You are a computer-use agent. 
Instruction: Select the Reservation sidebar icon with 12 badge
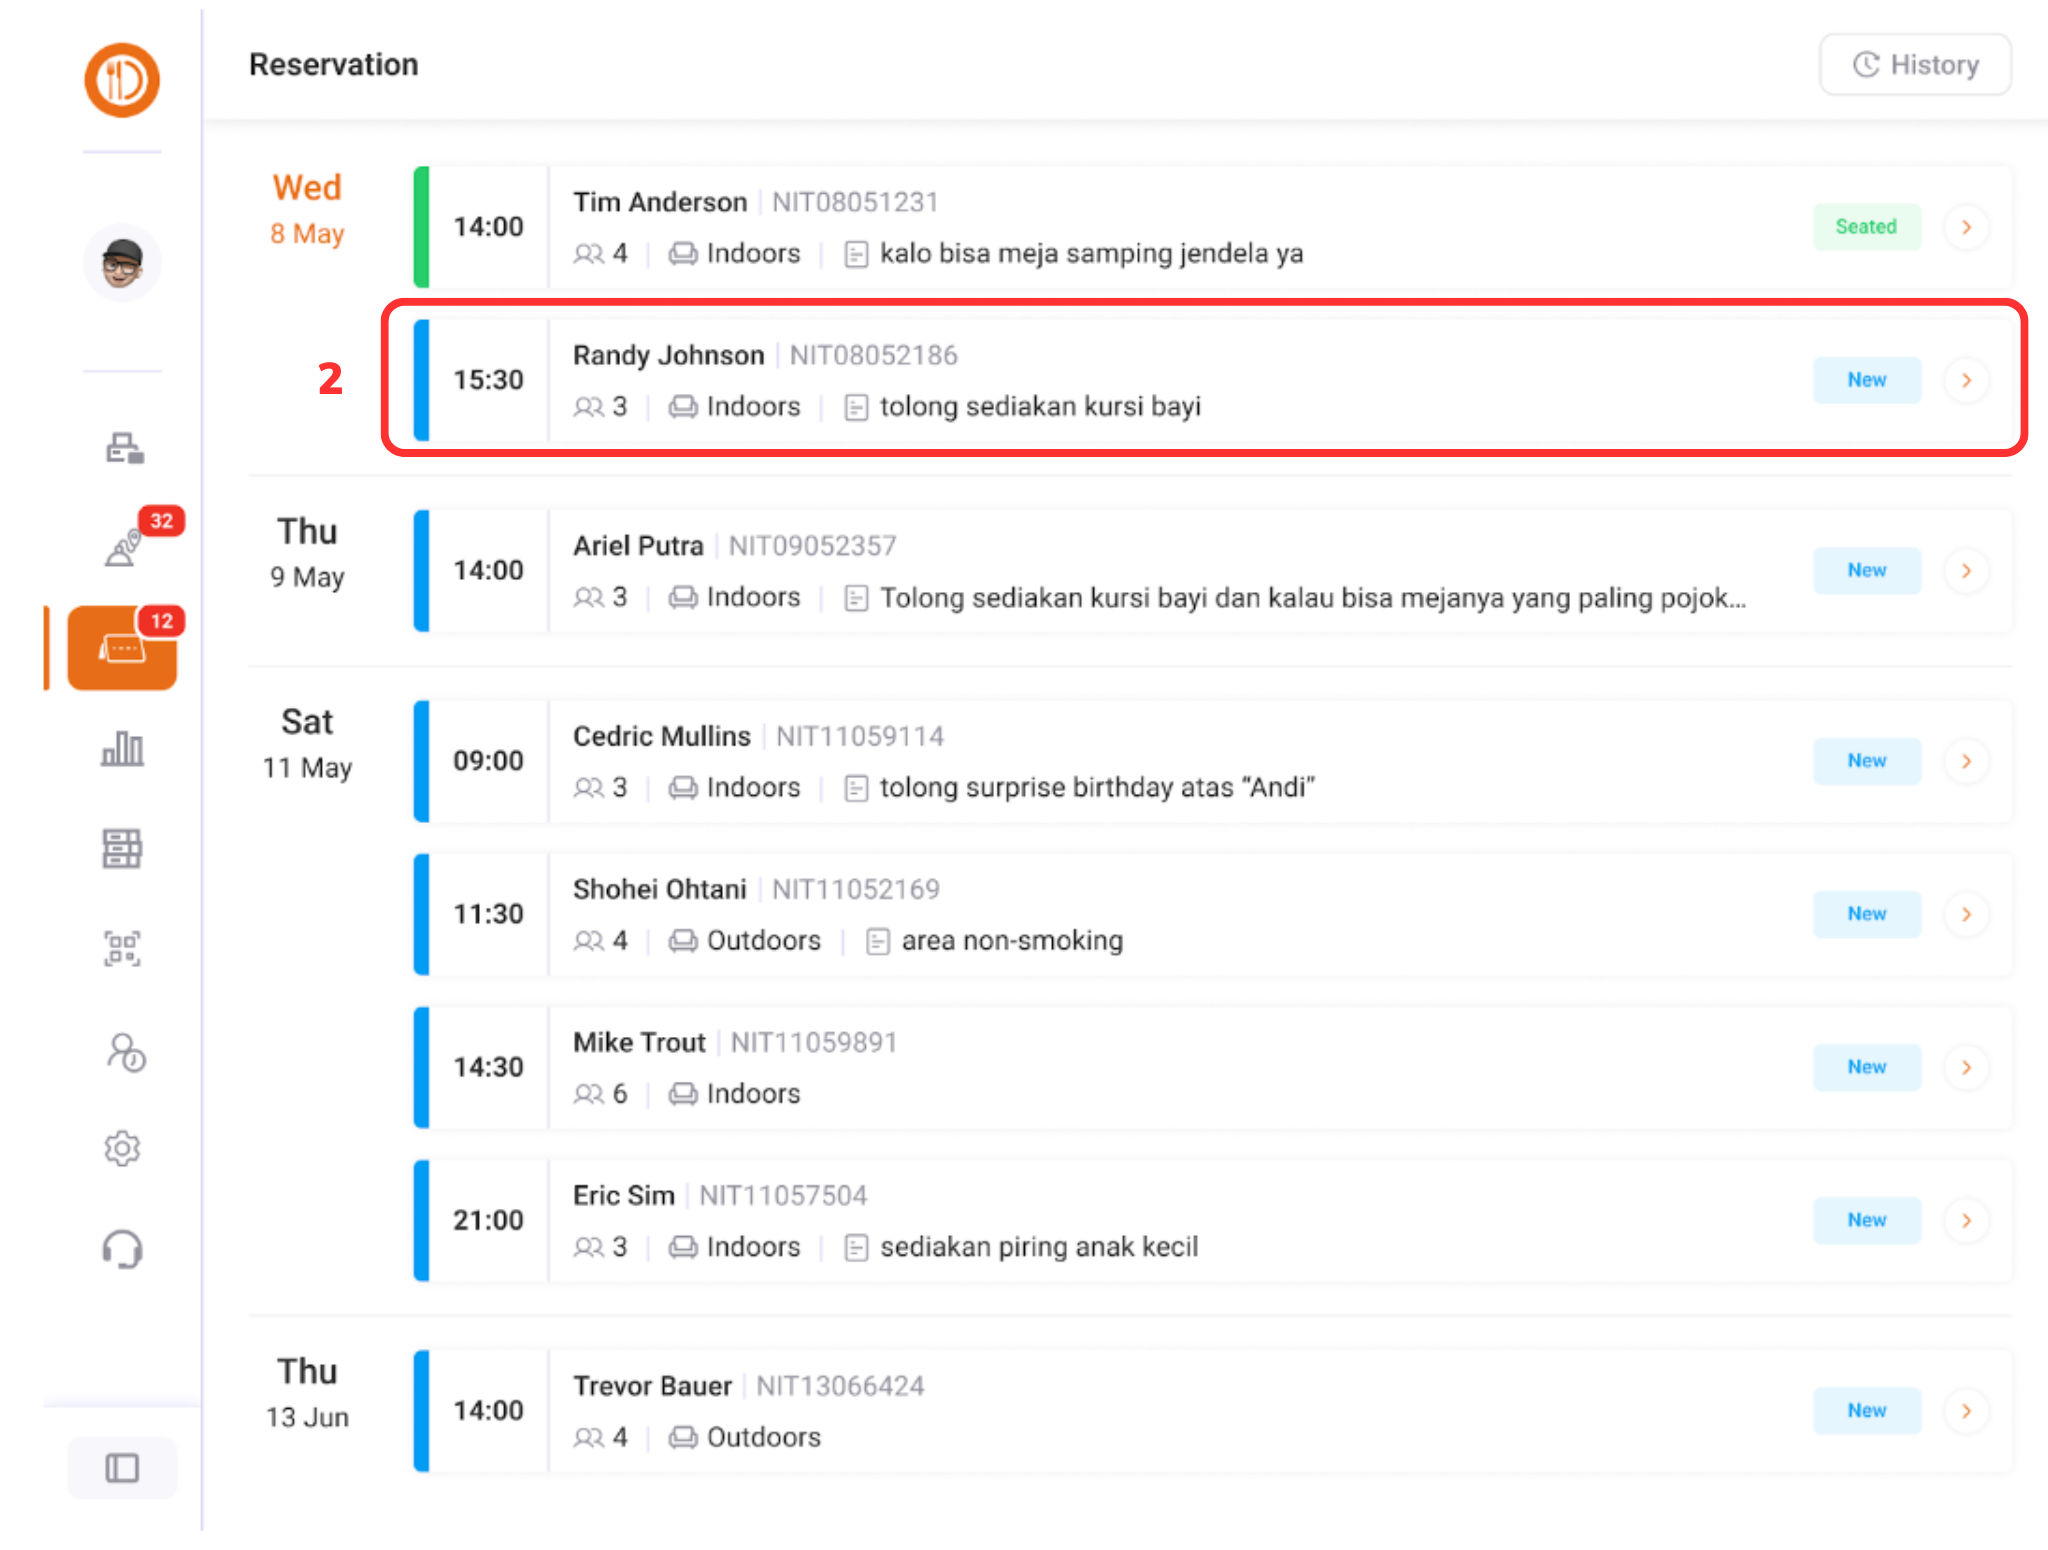[x=122, y=648]
